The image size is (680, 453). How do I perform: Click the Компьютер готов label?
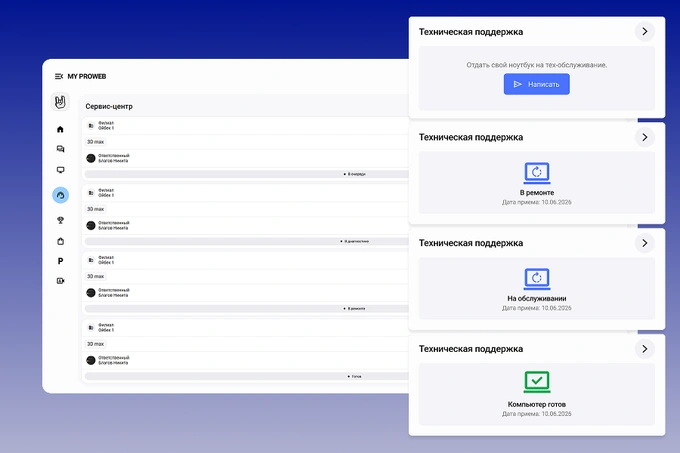point(537,404)
